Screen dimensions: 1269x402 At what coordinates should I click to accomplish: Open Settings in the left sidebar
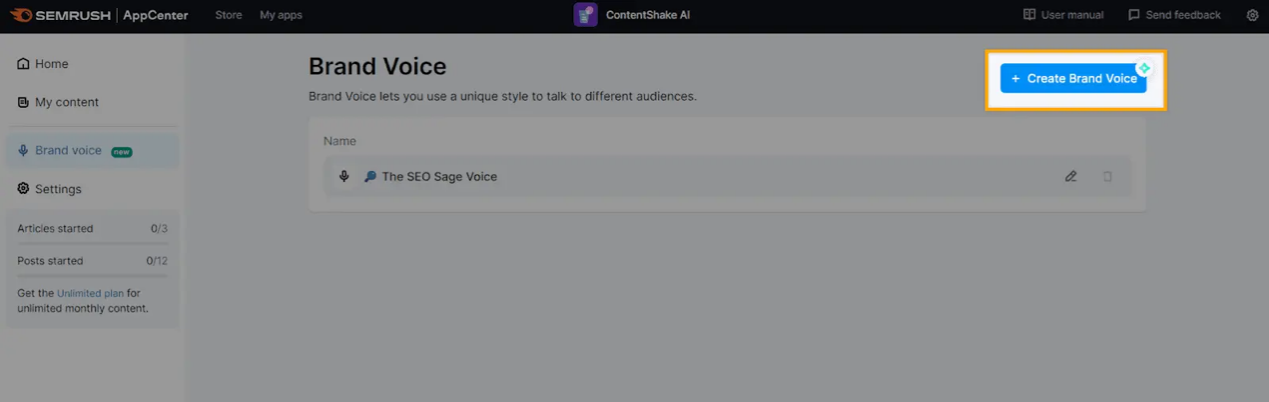coord(58,189)
